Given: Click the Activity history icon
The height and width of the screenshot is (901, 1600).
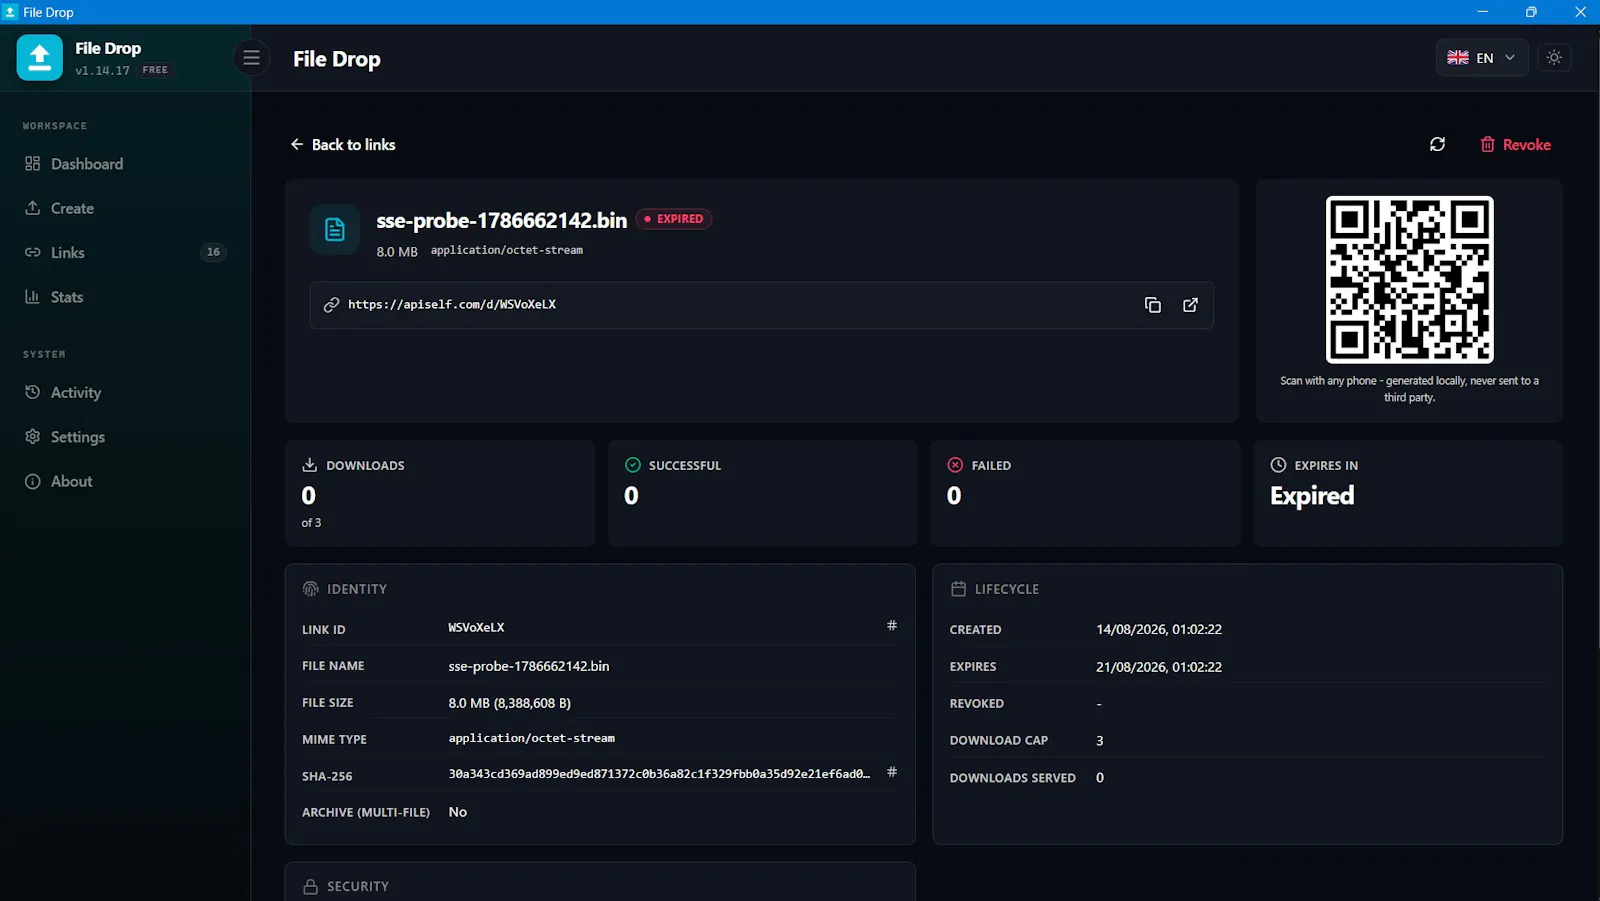Looking at the screenshot, I should [32, 393].
